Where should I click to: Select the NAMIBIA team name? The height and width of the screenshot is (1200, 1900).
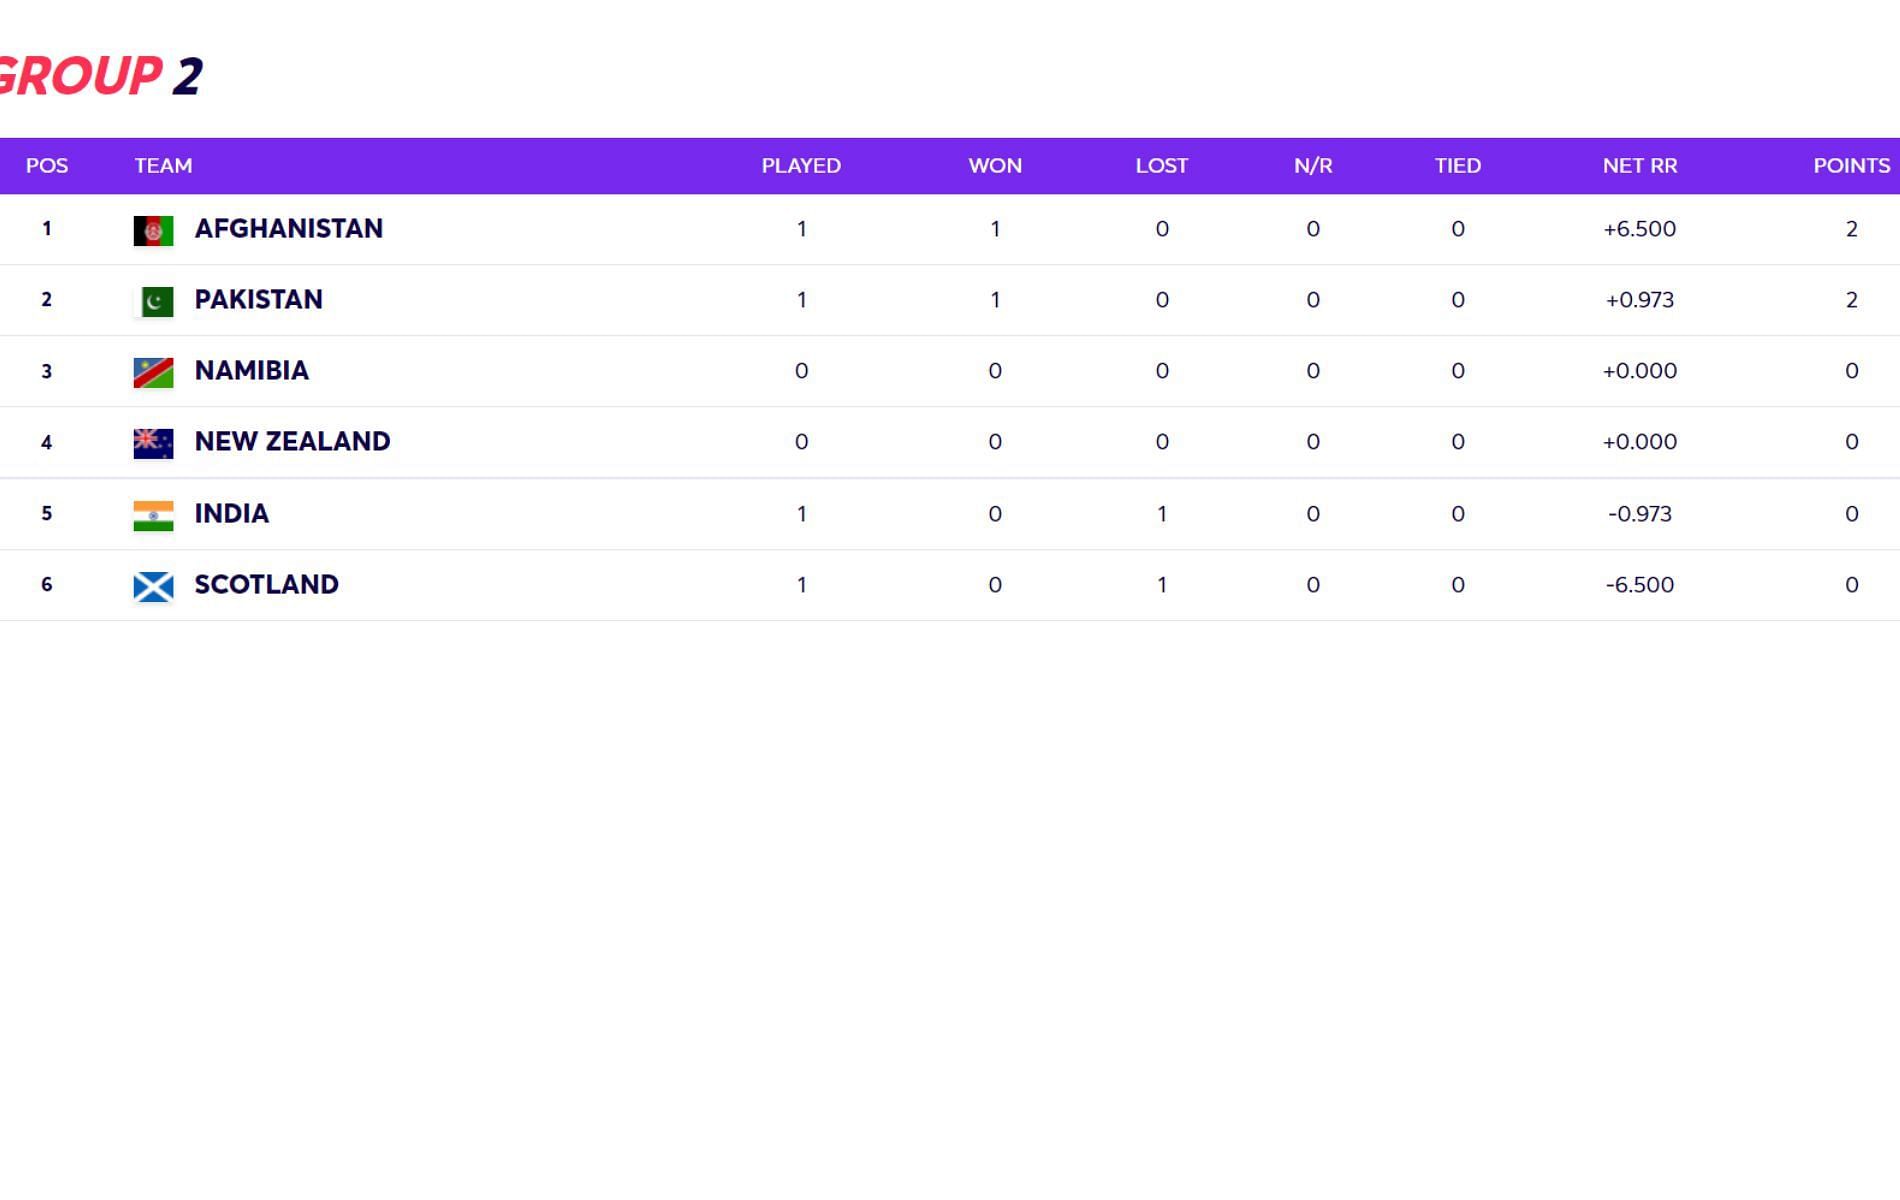click(251, 371)
